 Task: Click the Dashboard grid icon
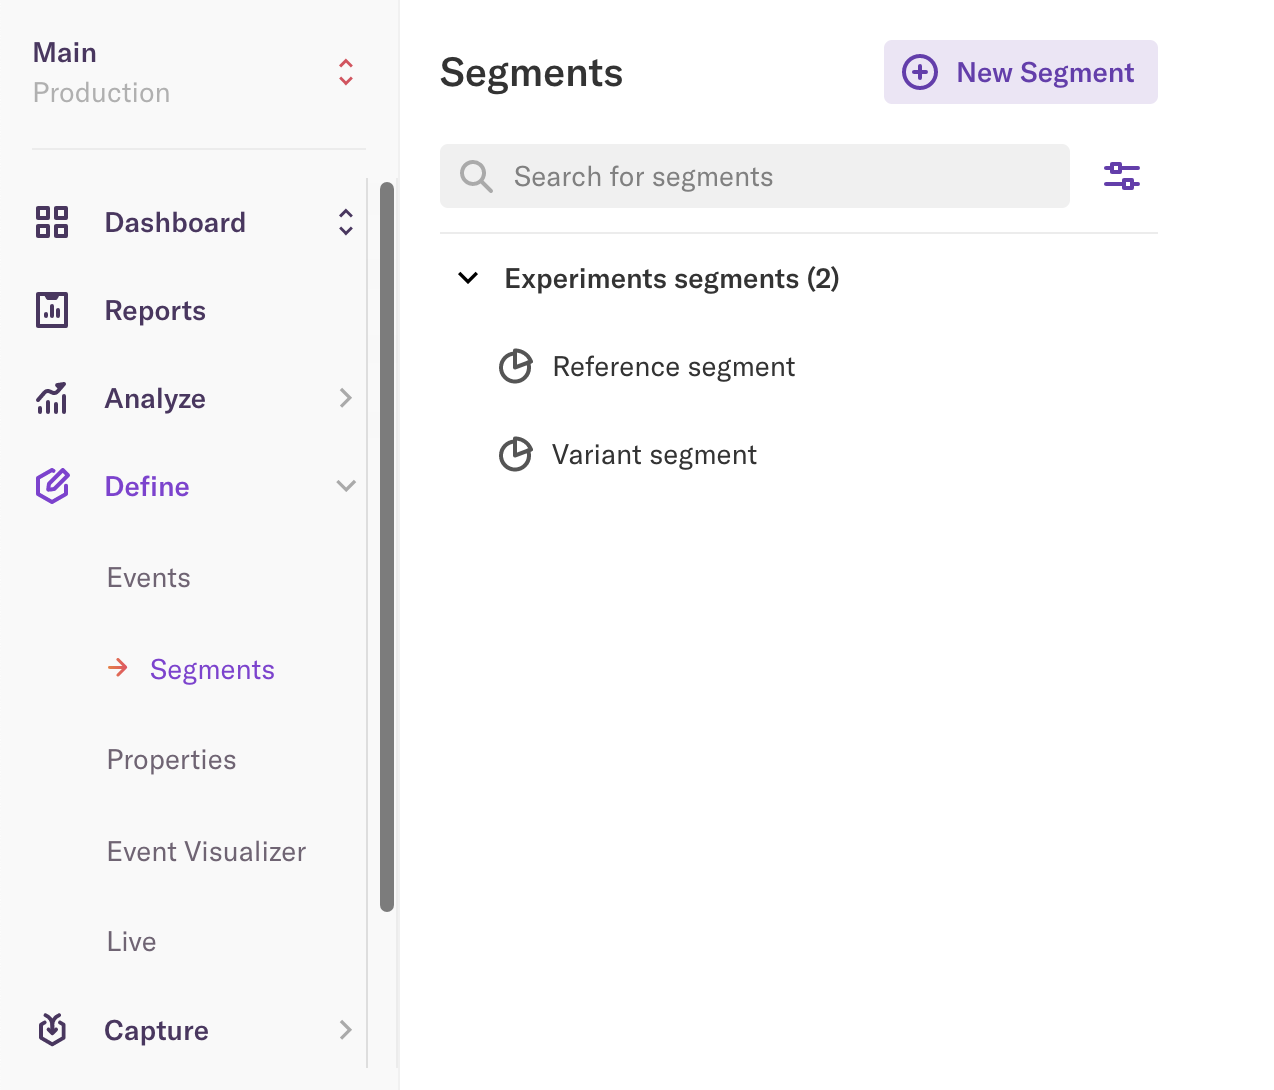(52, 222)
